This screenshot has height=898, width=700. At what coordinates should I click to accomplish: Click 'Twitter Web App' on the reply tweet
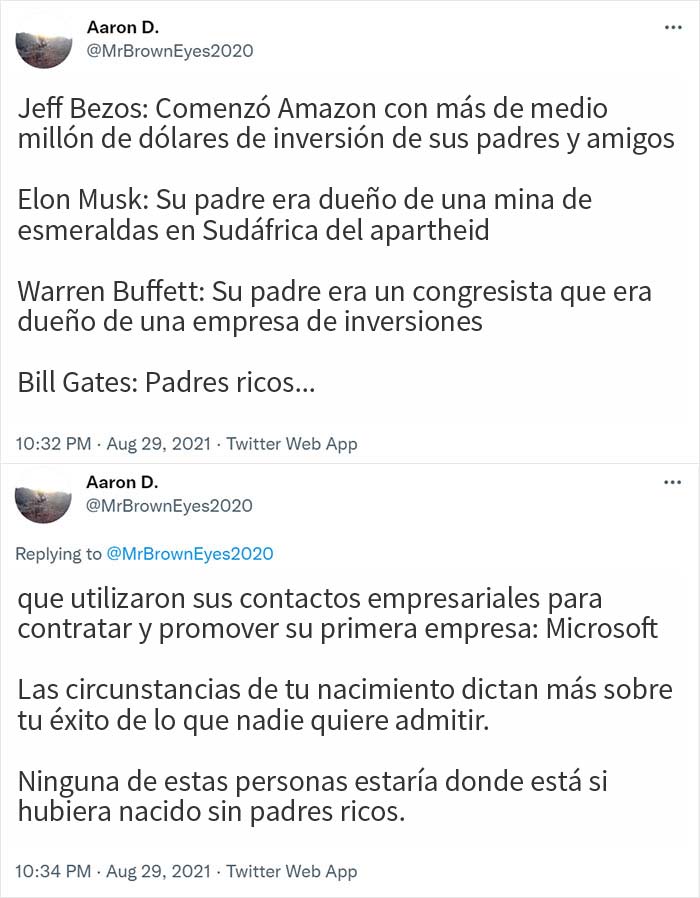(x=291, y=871)
